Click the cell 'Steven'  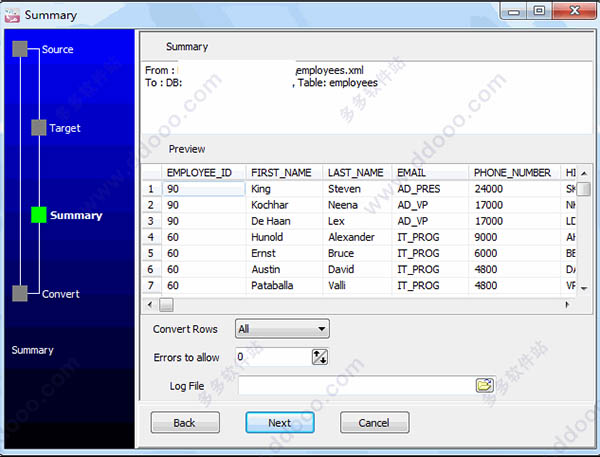357,189
